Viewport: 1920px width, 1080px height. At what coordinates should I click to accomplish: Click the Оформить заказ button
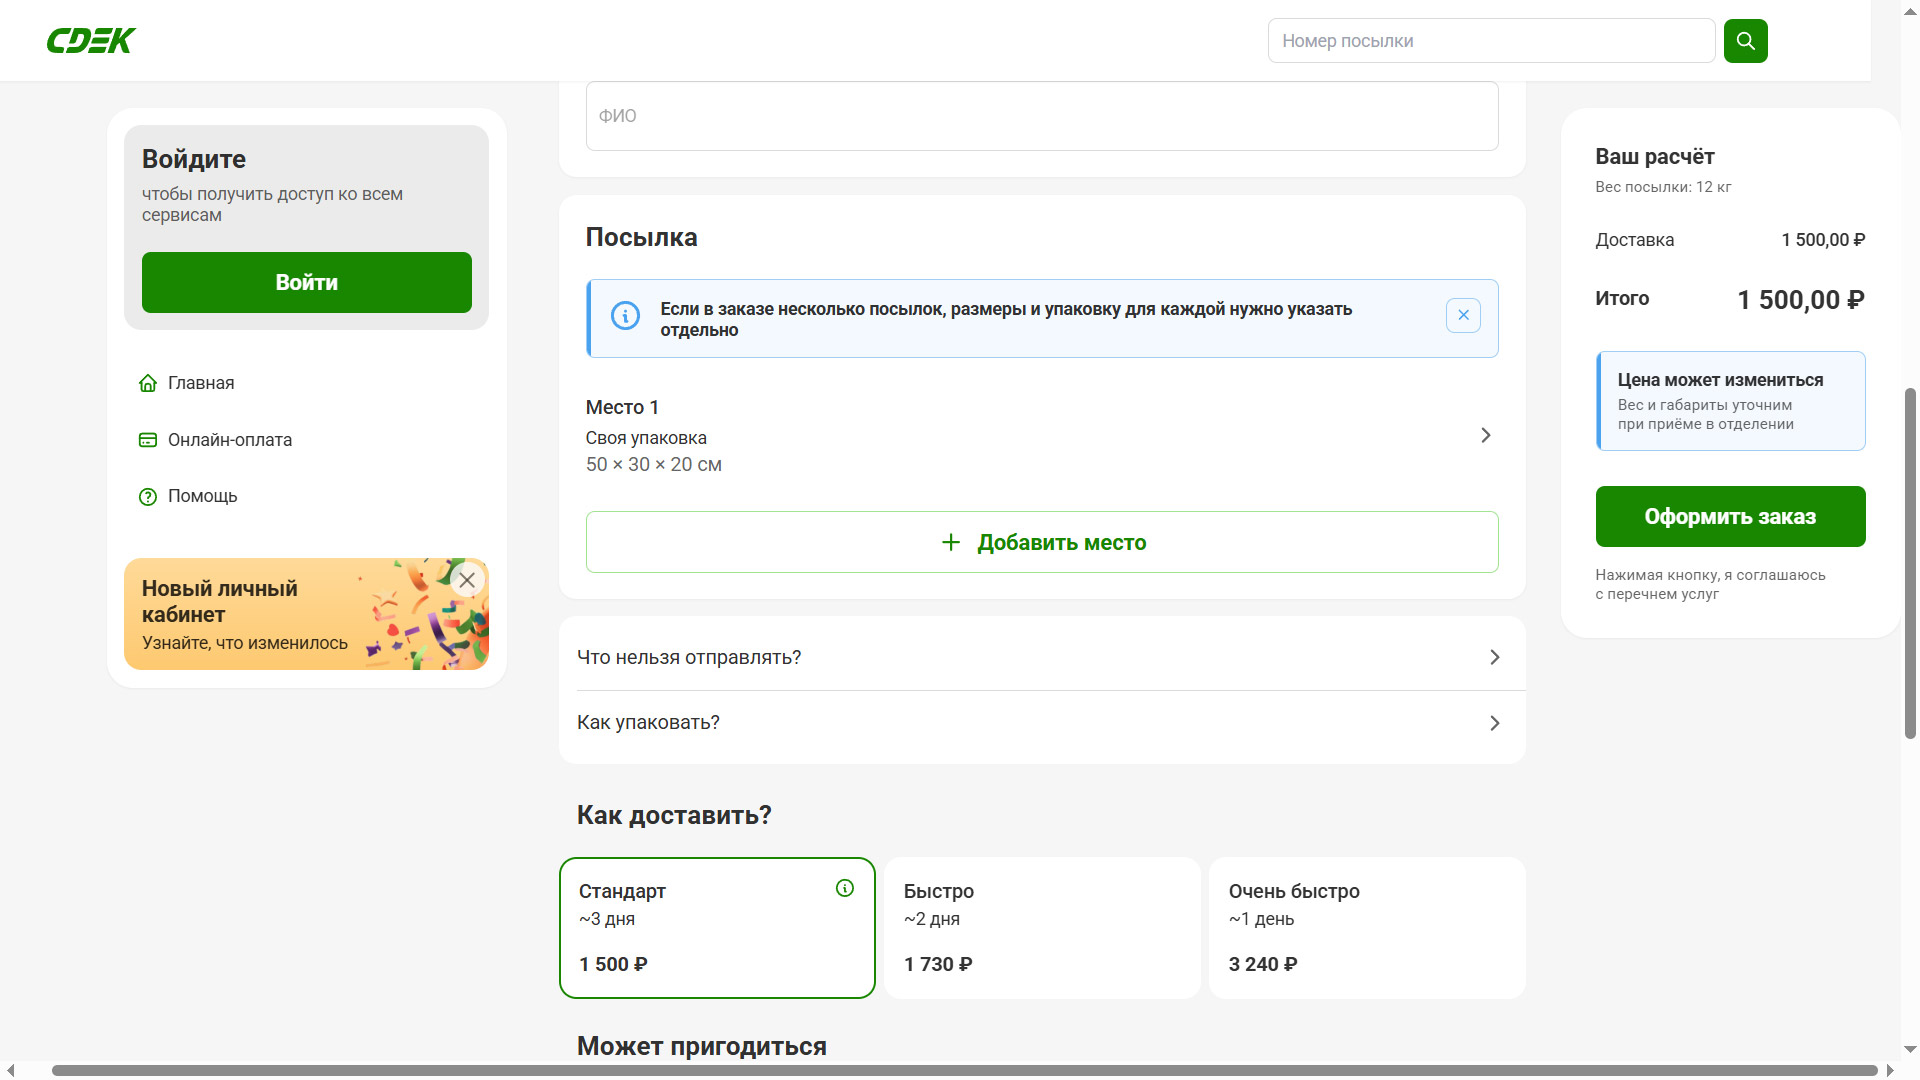click(1729, 517)
